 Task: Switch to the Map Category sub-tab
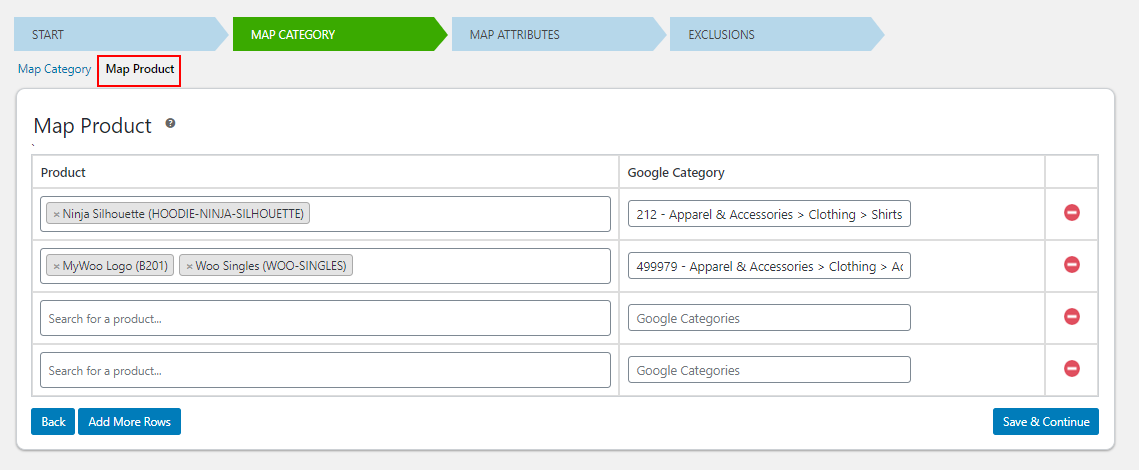click(54, 69)
